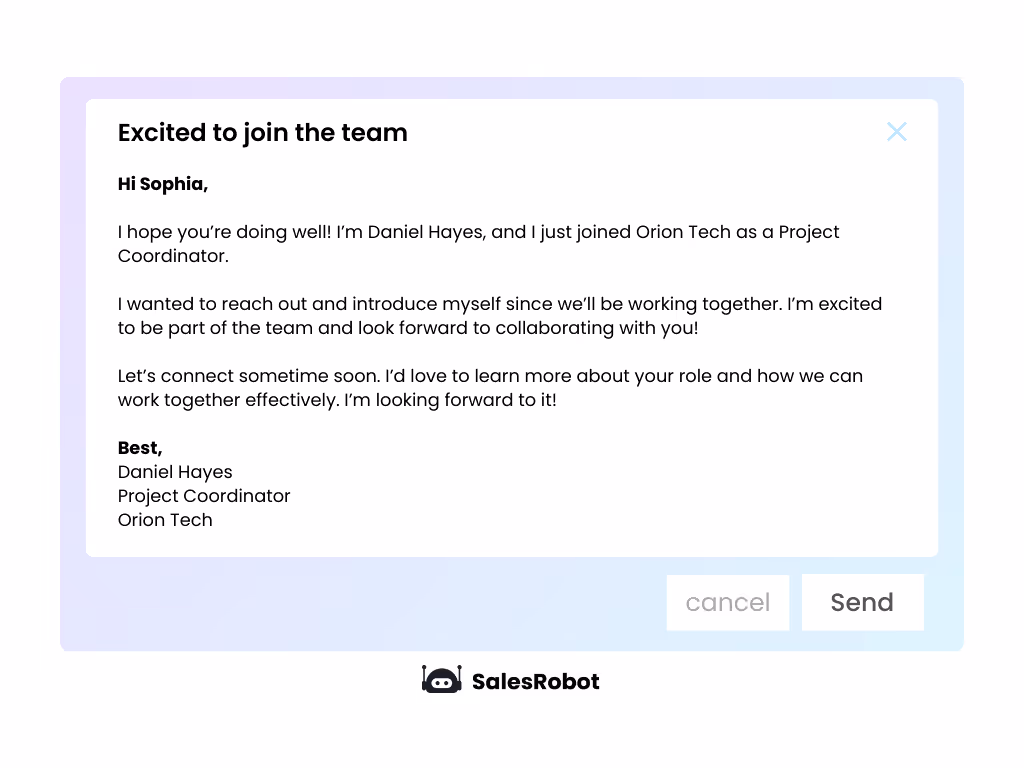
Task: Click the Project Coordinator signature line
Action: point(204,495)
